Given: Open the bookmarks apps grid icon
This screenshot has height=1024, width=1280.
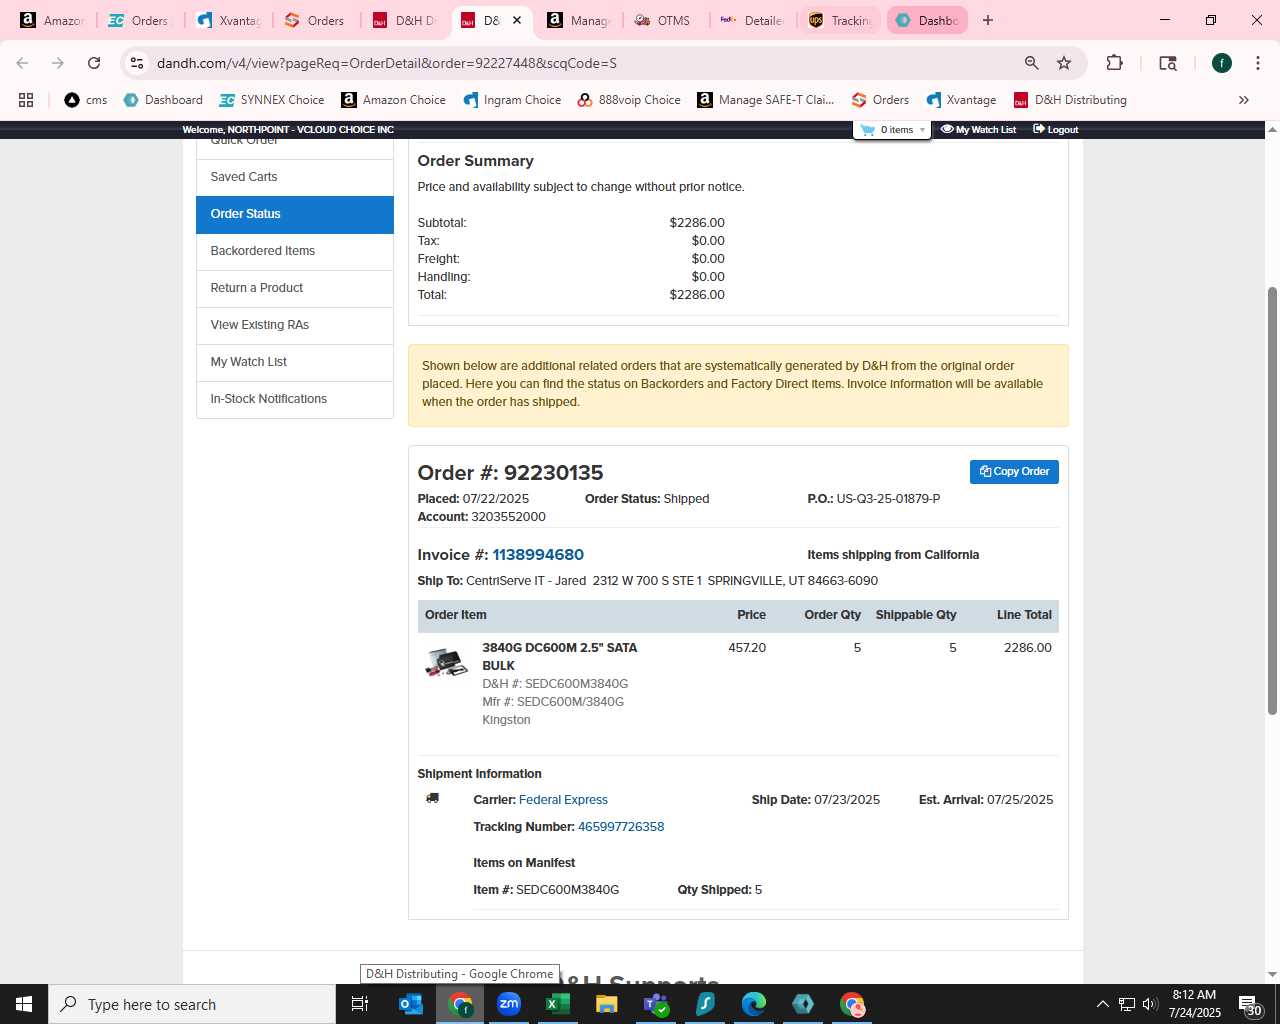Looking at the screenshot, I should [26, 100].
